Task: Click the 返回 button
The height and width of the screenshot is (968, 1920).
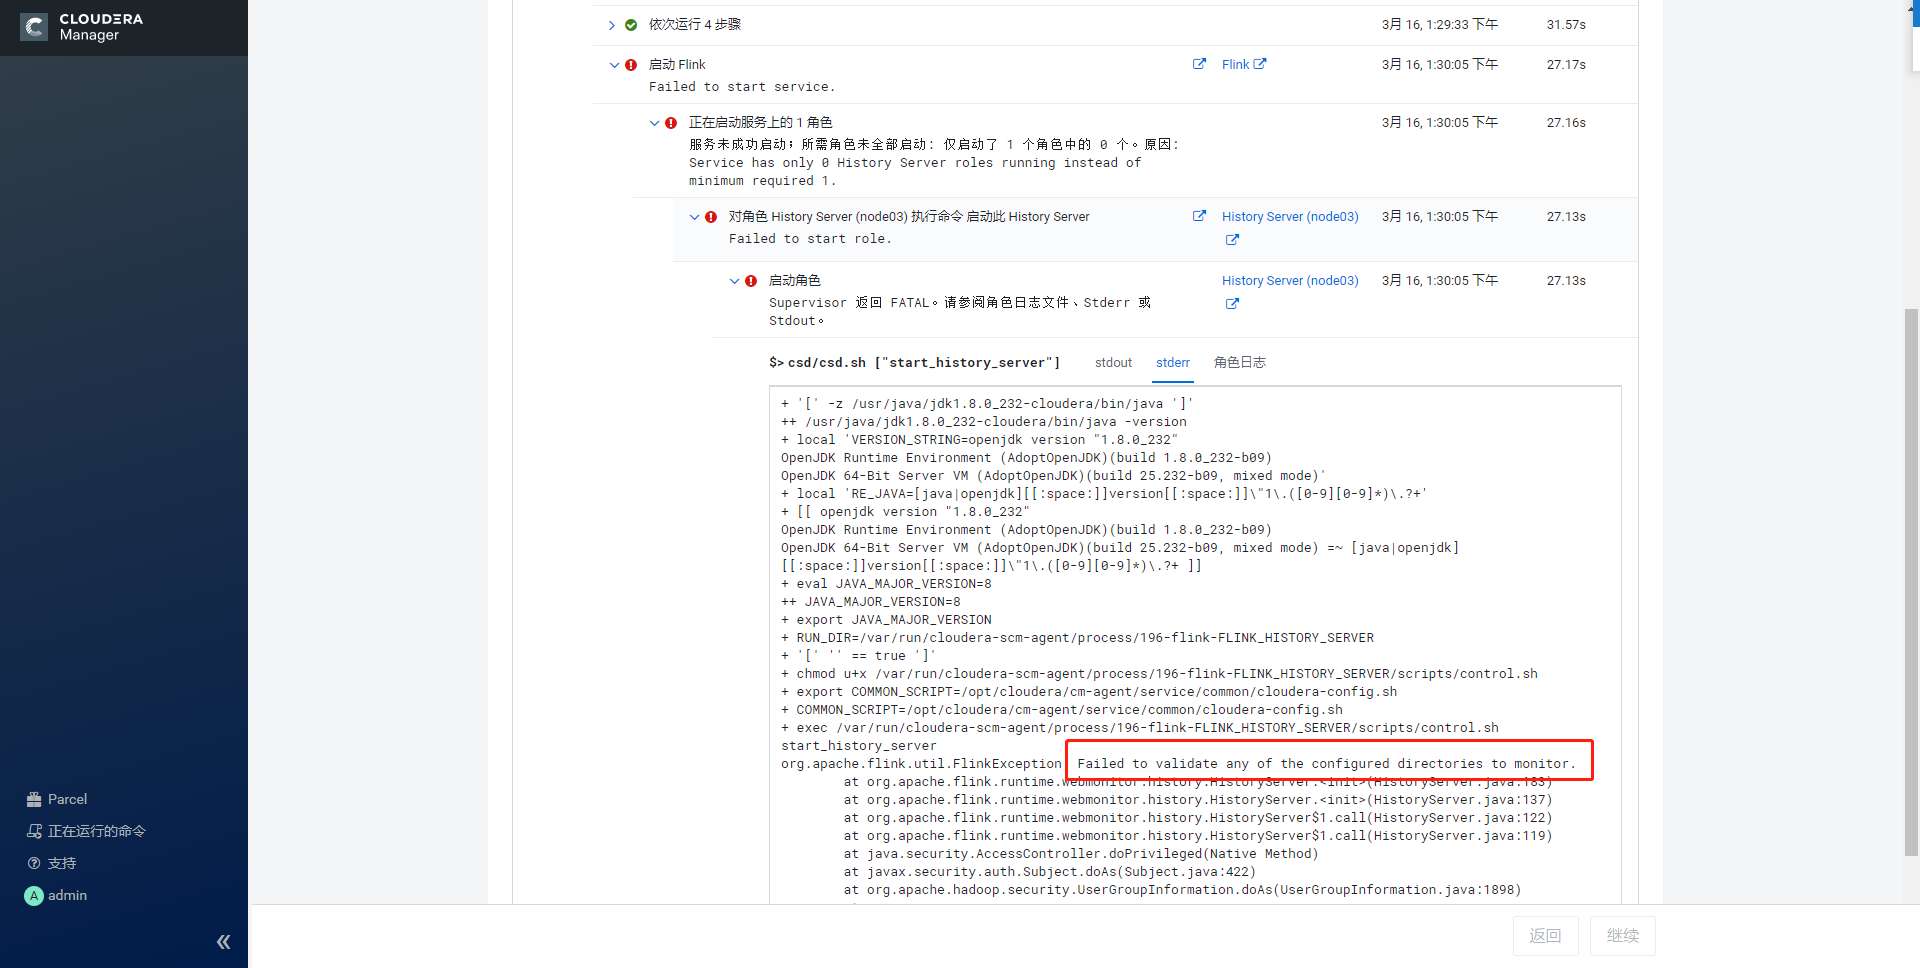Action: point(1545,936)
